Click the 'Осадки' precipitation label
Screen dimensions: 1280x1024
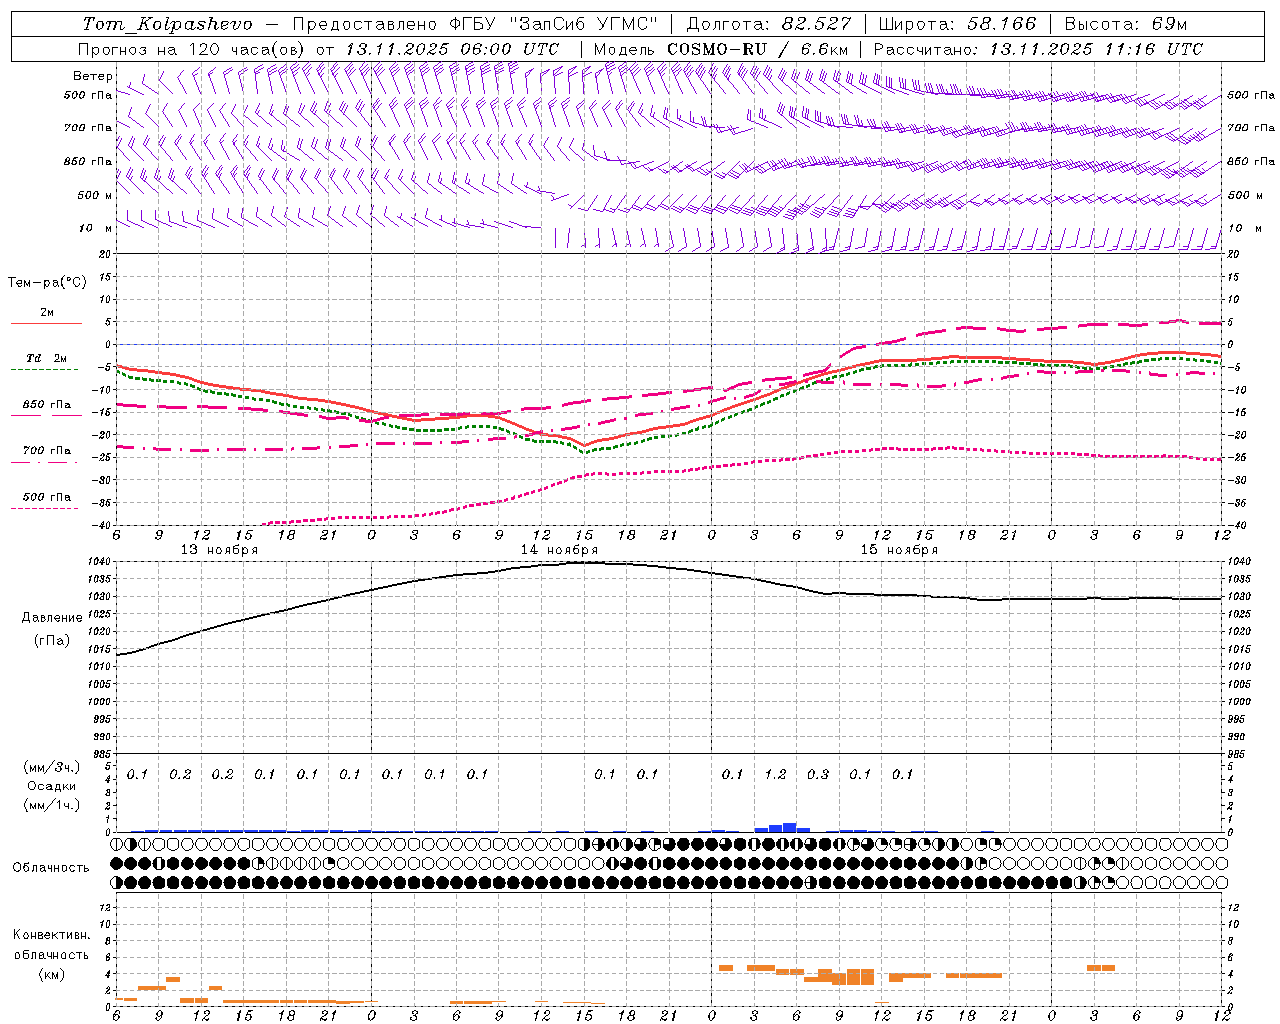pos(52,786)
